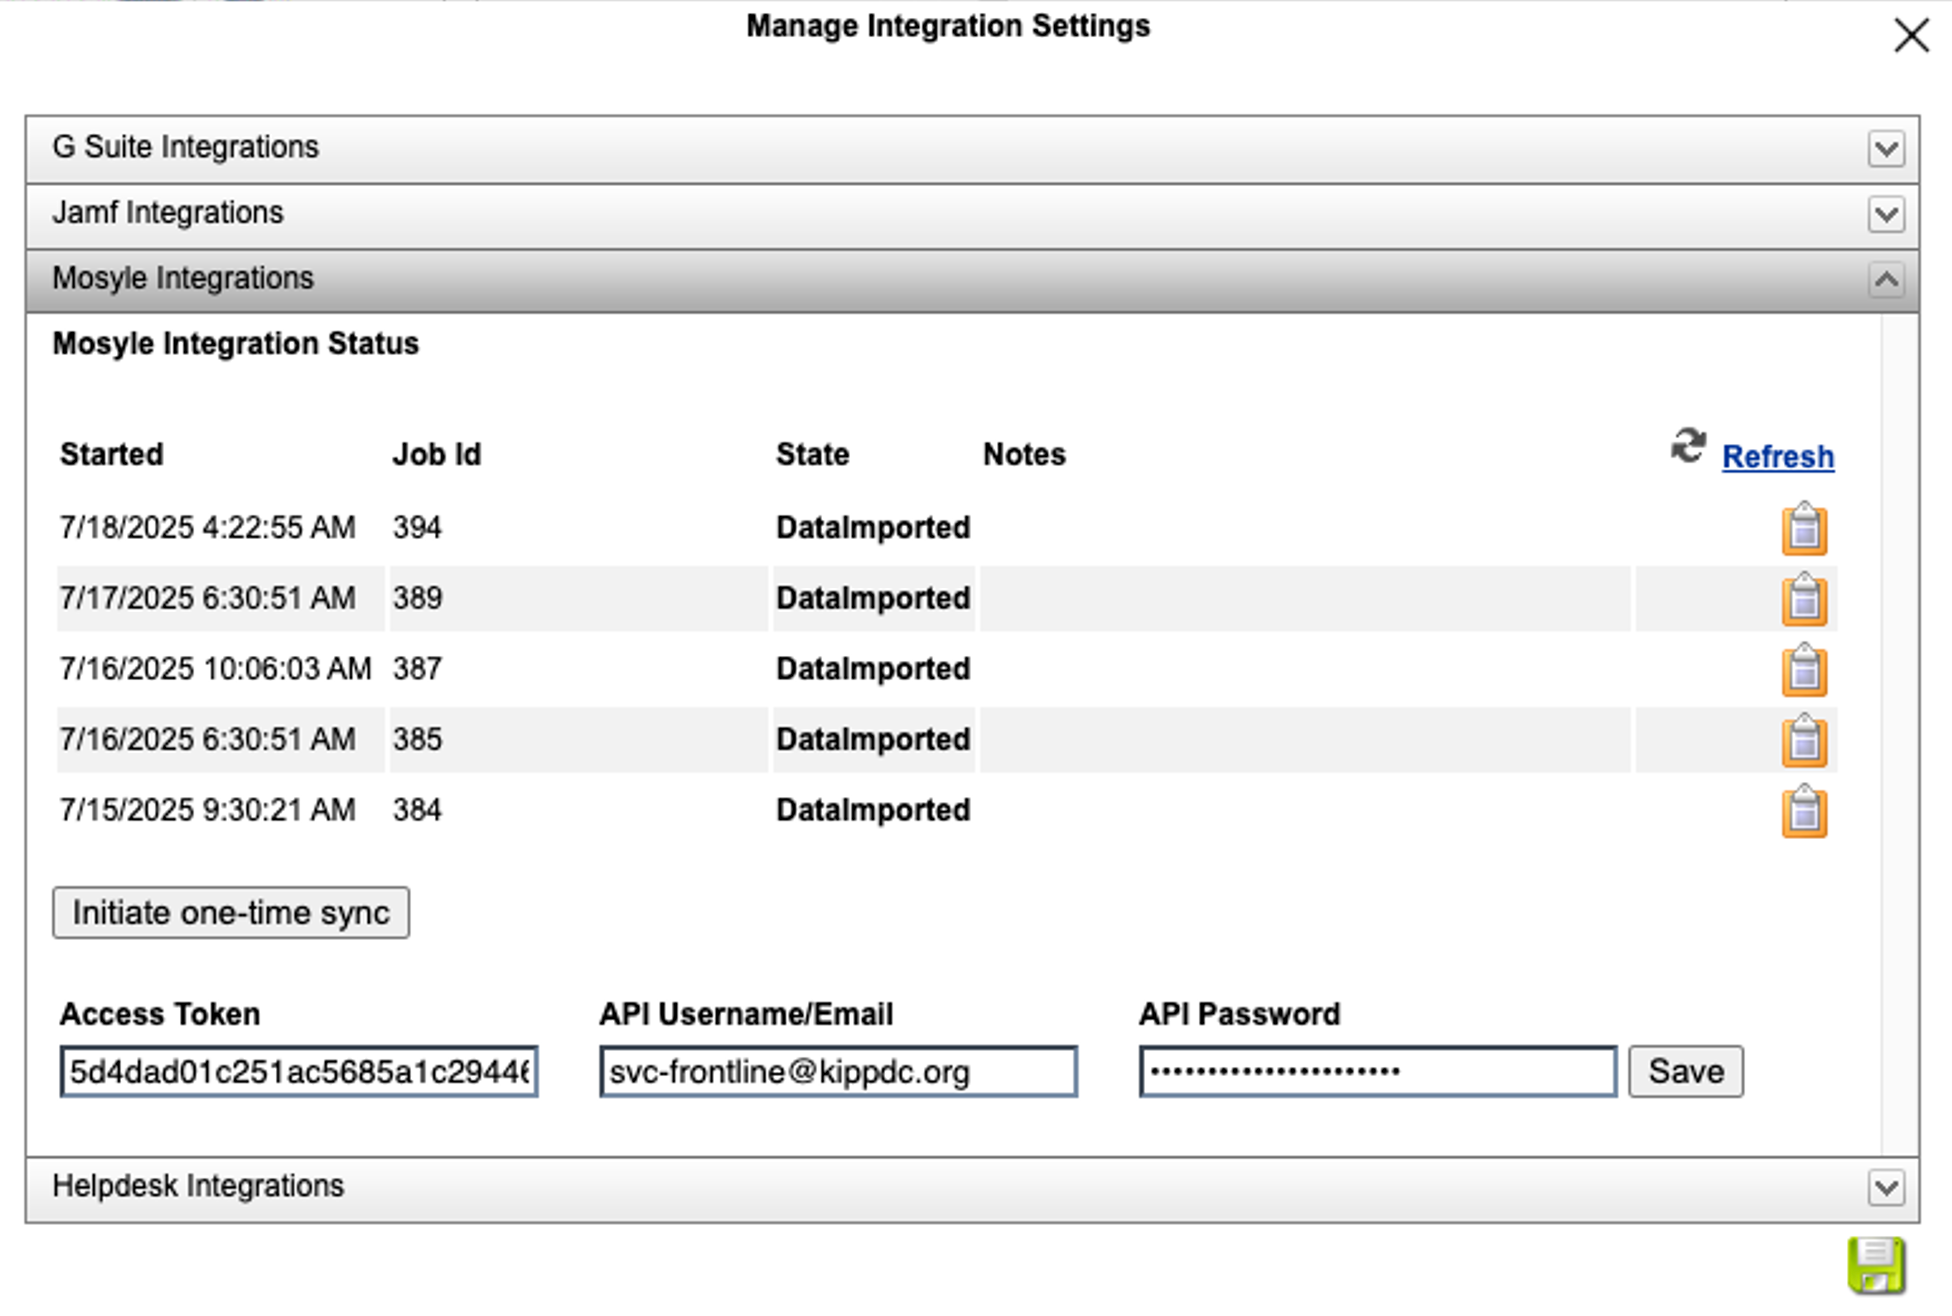Expand the Jamf Integrations section
This screenshot has height=1316, width=1952.
tap(1888, 215)
